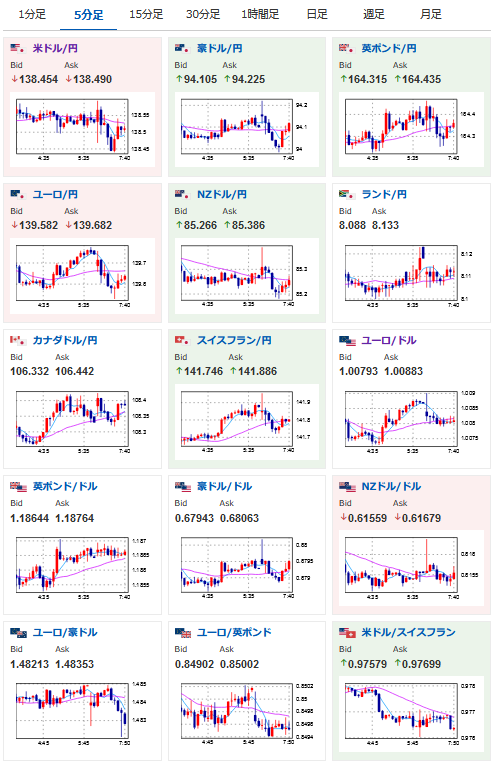Click the EU flag icon beside ユーロ/ドル
The image size is (492, 764).
click(347, 341)
